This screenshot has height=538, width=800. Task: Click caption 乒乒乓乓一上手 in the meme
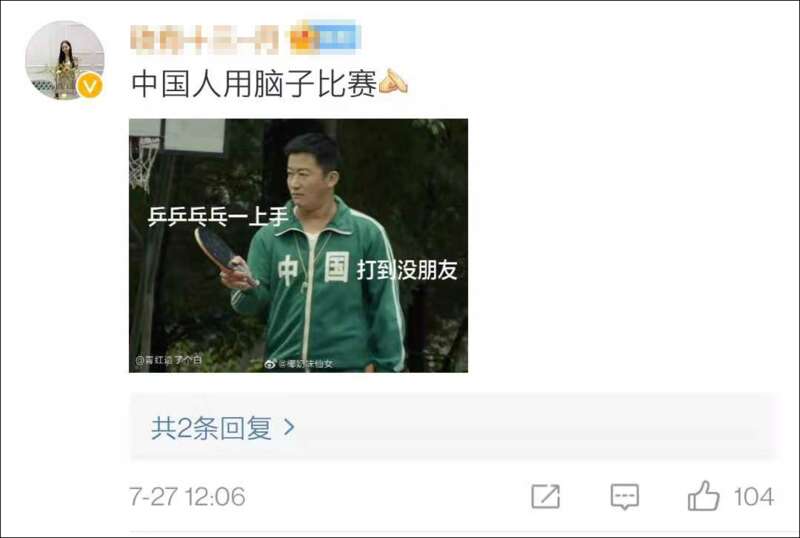pos(218,216)
